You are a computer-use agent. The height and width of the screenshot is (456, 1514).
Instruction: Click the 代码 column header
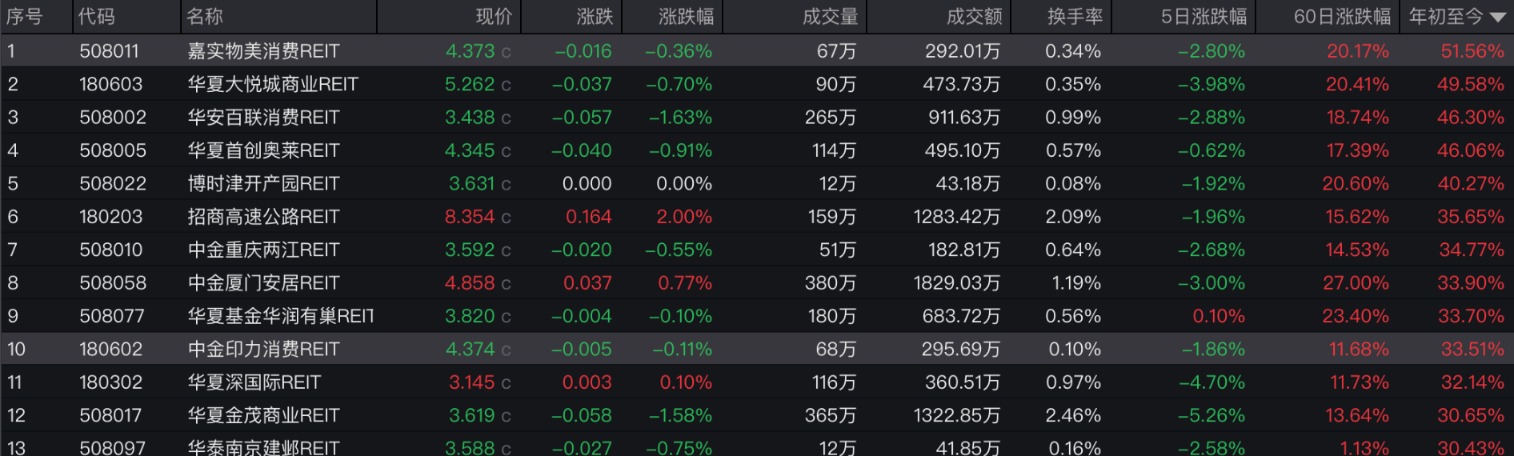[x=97, y=17]
